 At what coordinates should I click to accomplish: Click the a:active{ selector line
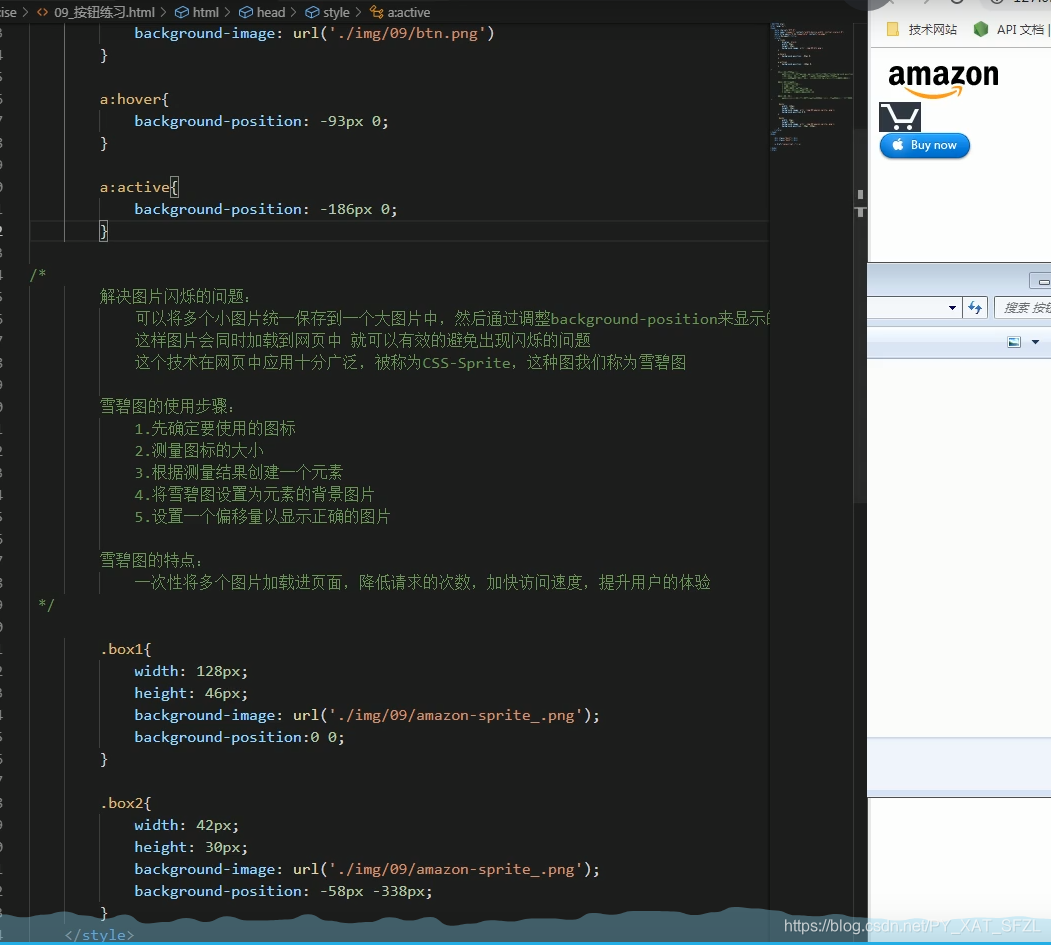click(x=139, y=187)
